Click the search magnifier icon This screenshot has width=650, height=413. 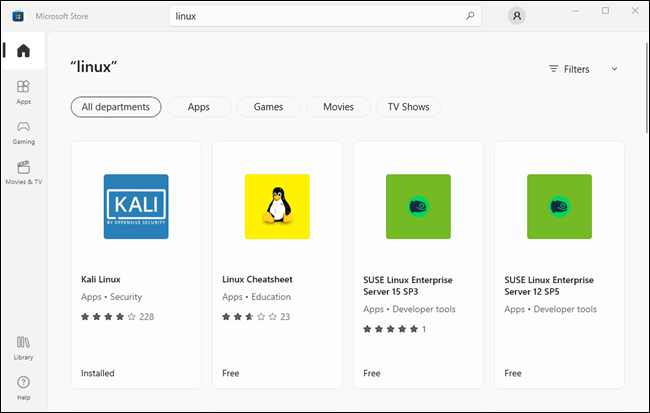470,16
